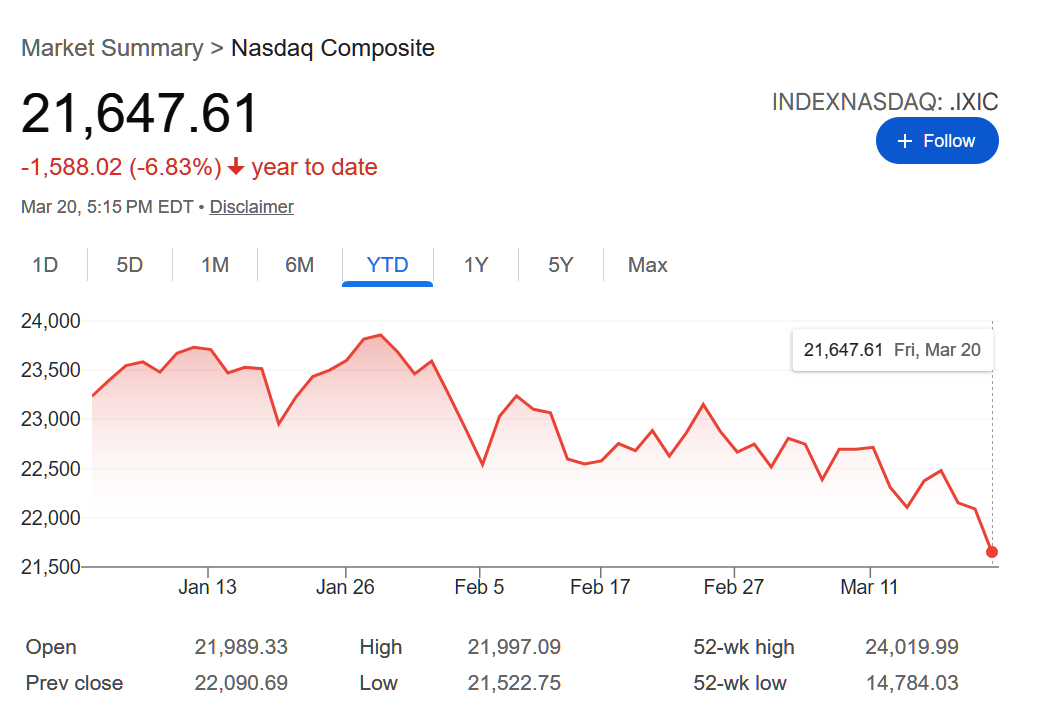Image resolution: width=1041 pixels, height=717 pixels.
Task: Click the Follow button
Action: (x=936, y=141)
